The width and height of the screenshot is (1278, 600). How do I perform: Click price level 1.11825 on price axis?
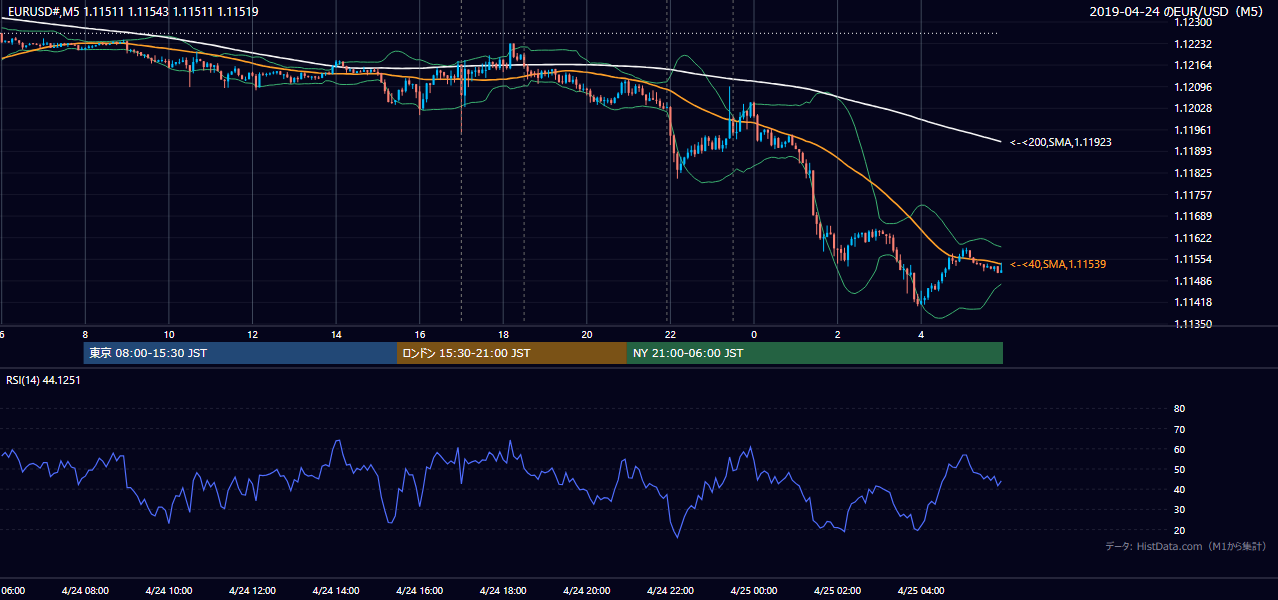(x=1193, y=173)
